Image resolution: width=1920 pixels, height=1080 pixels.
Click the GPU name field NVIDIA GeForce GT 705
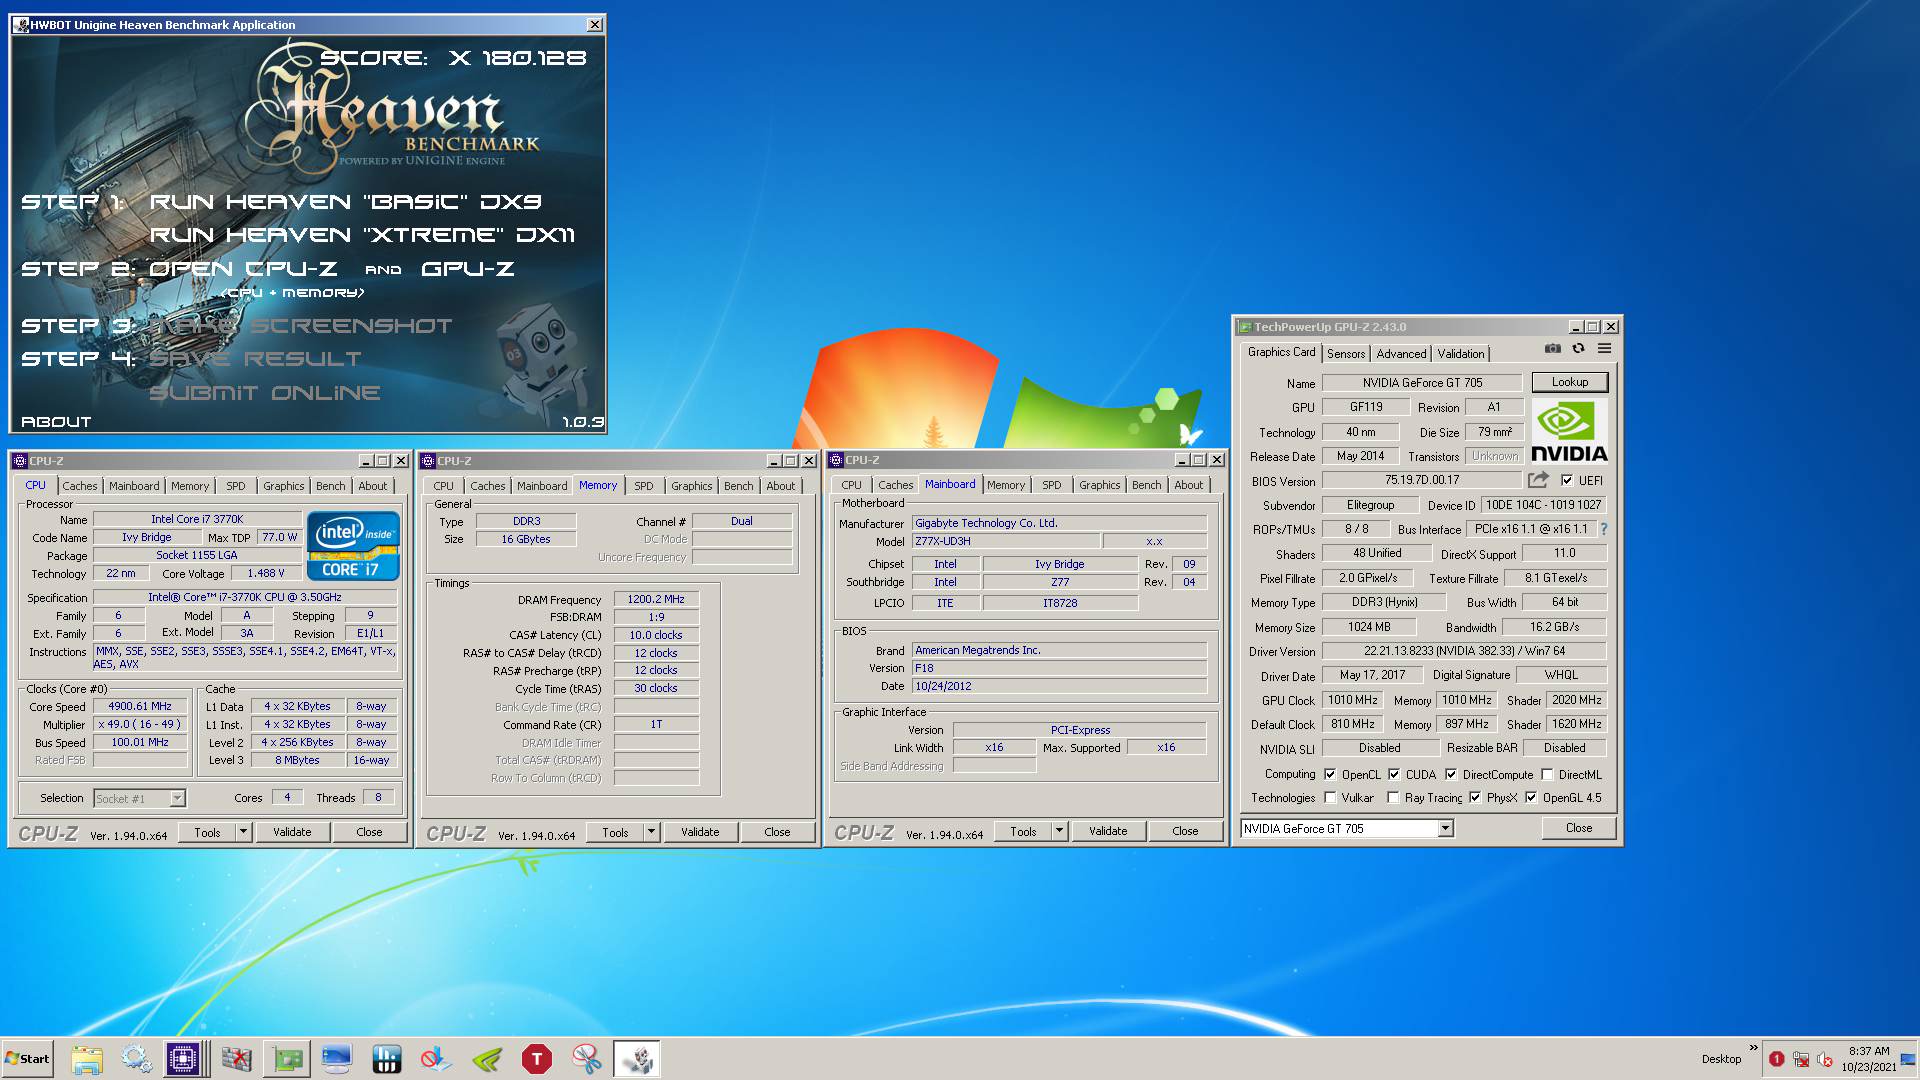pyautogui.click(x=1422, y=383)
